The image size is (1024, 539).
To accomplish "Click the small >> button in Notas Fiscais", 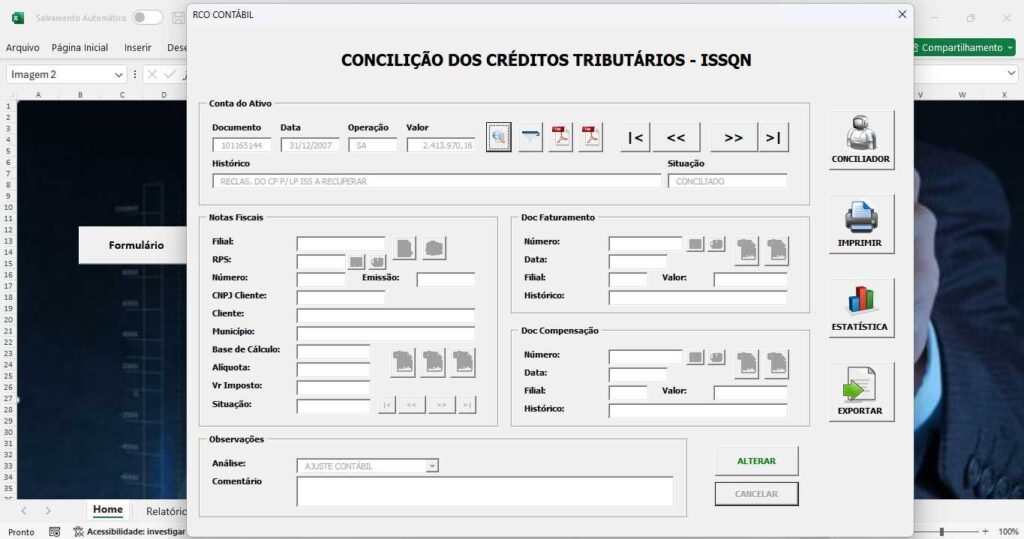I will coord(441,405).
